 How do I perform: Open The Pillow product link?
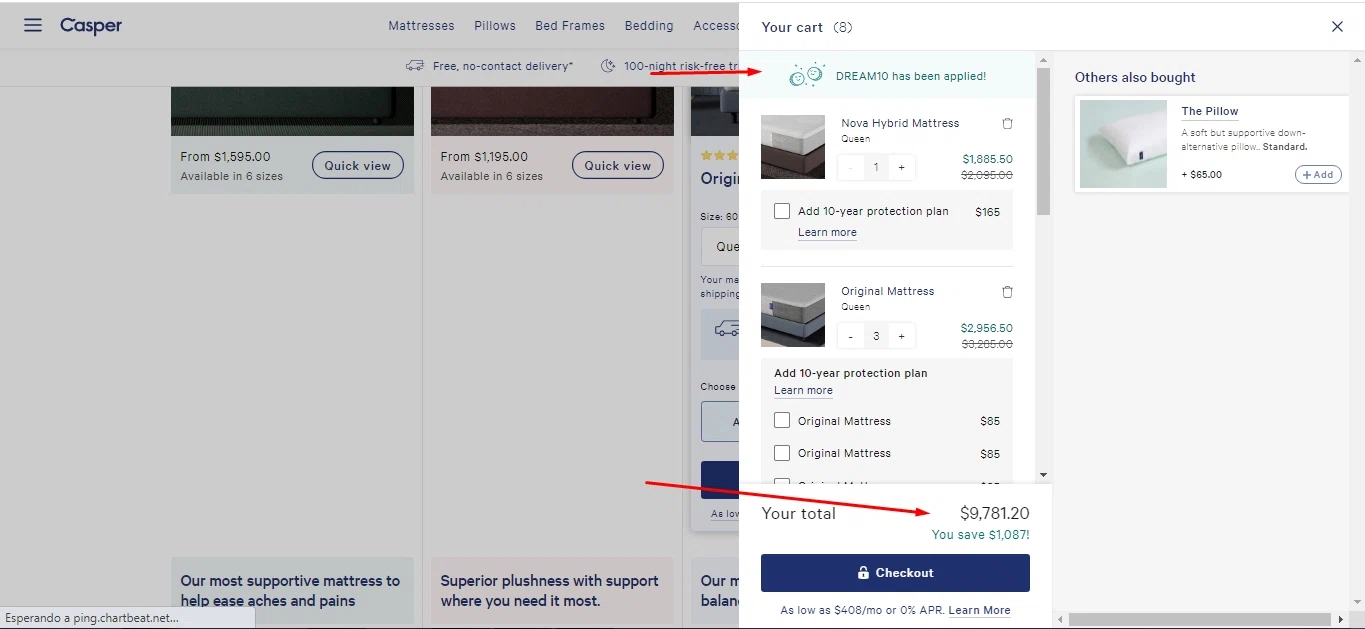pos(1210,111)
